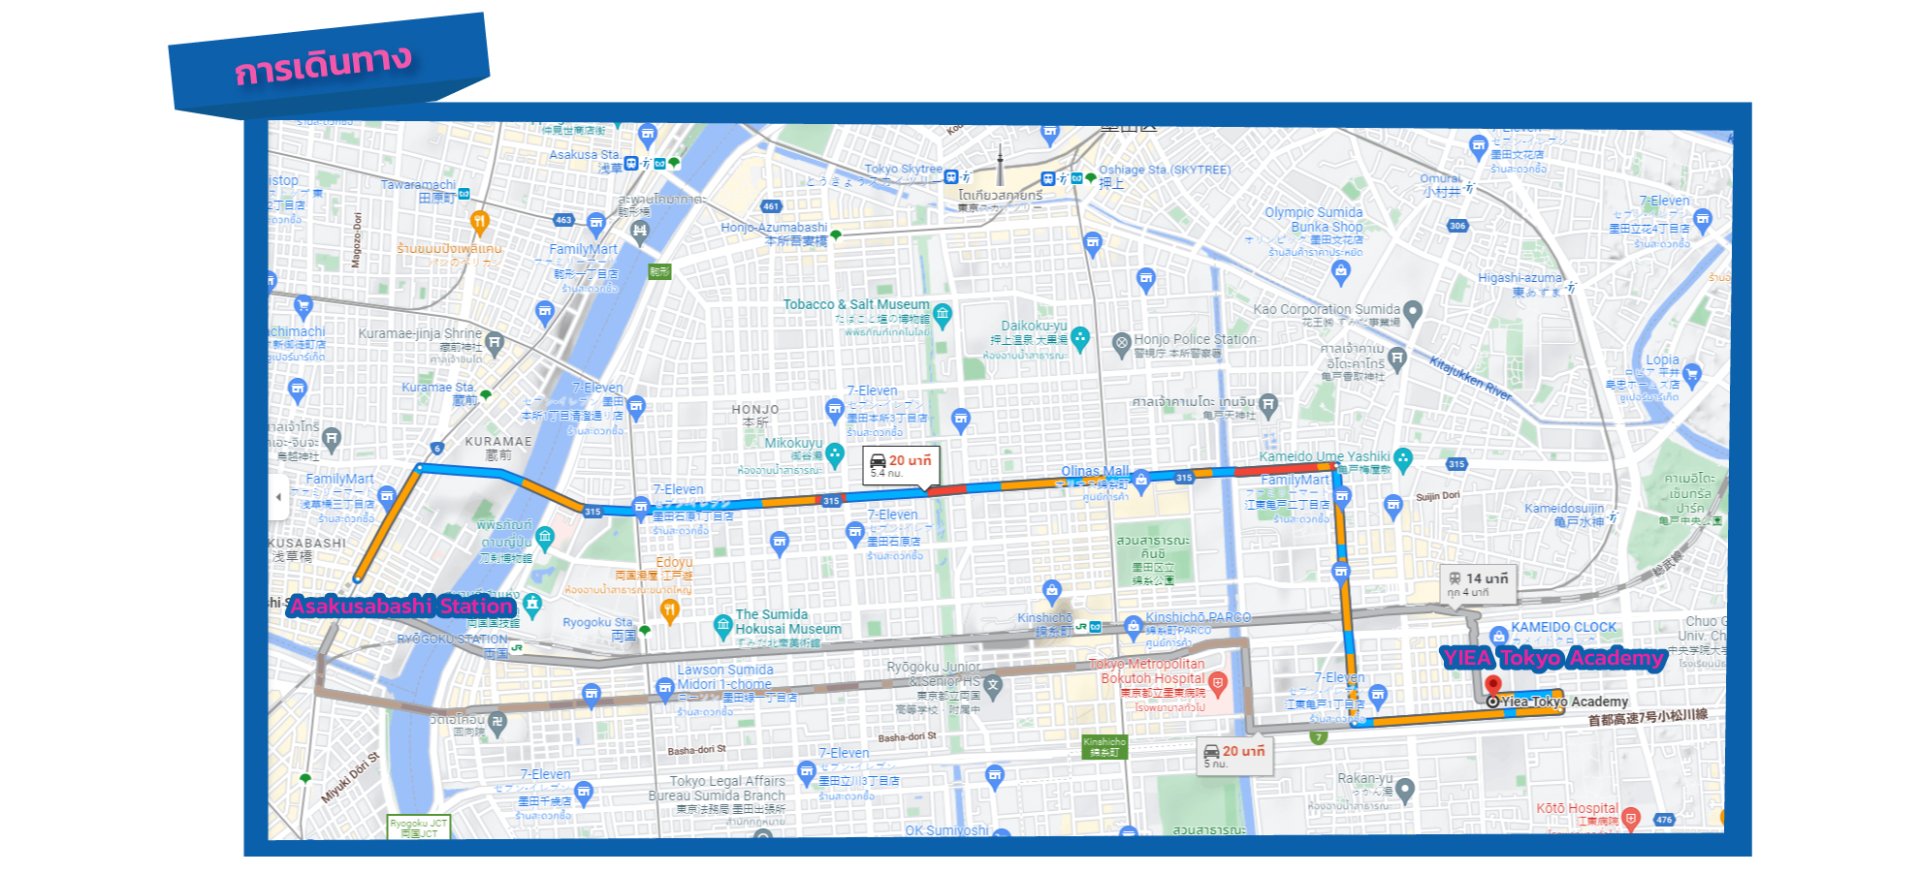Click the red Yiea Tokyo Academy destination pin
1920x874 pixels.
[x=1493, y=686]
